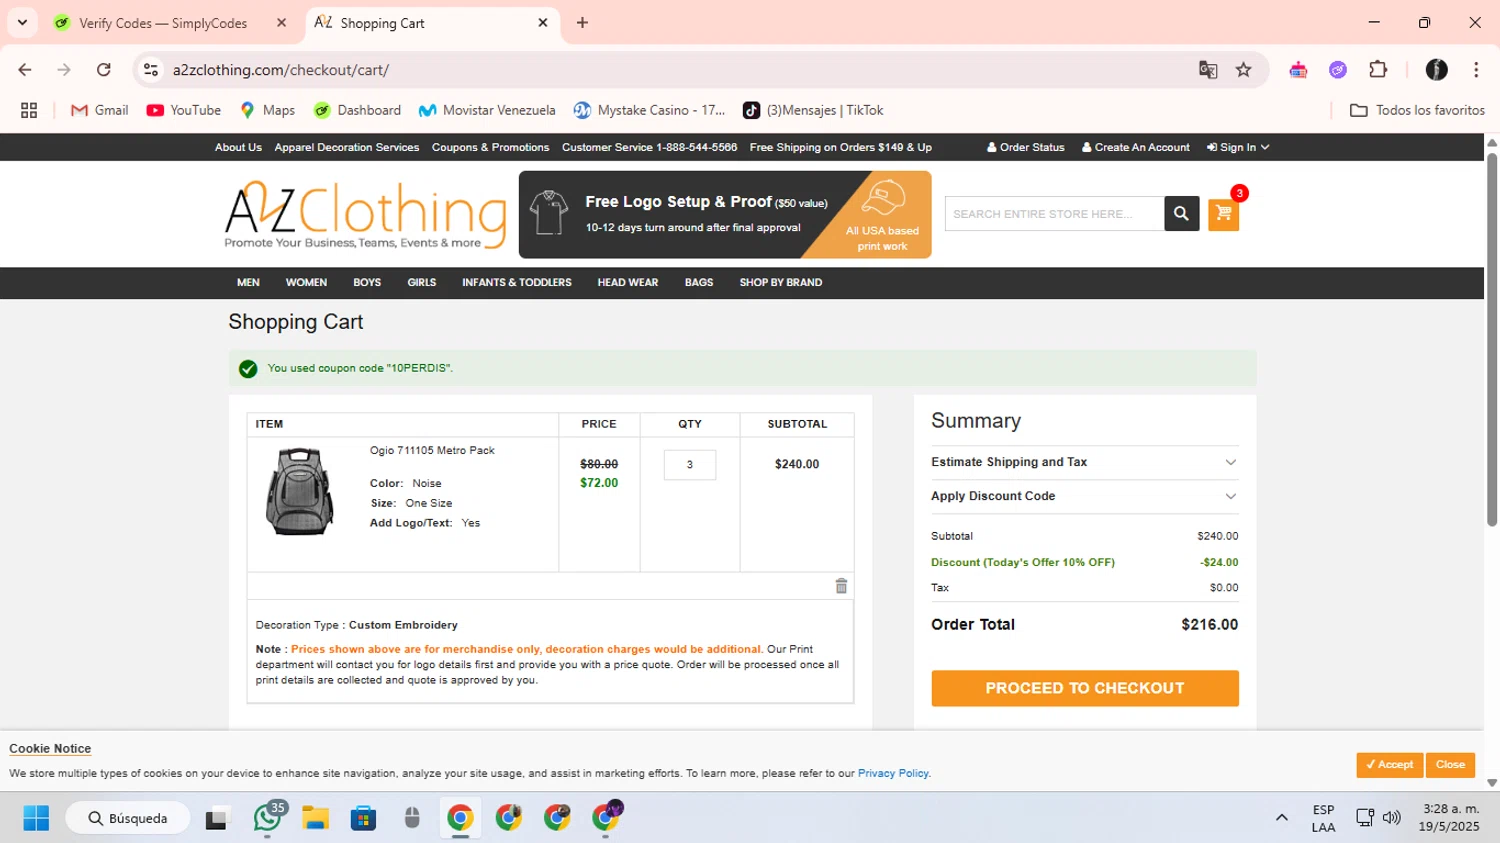Click the backpack product thumbnail
The width and height of the screenshot is (1500, 843).
299,491
